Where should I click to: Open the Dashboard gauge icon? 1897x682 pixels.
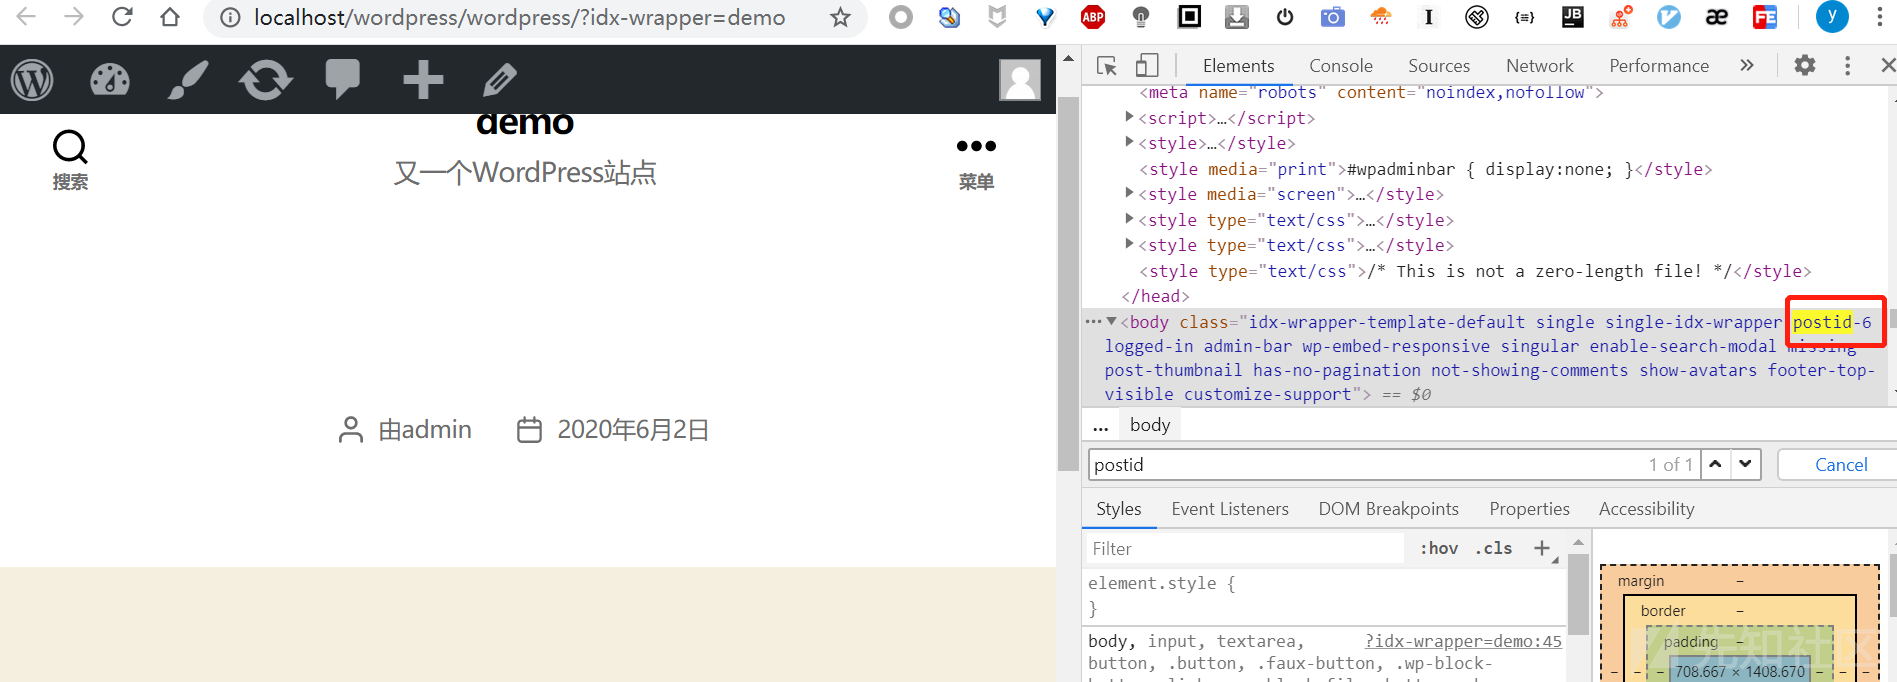(110, 80)
